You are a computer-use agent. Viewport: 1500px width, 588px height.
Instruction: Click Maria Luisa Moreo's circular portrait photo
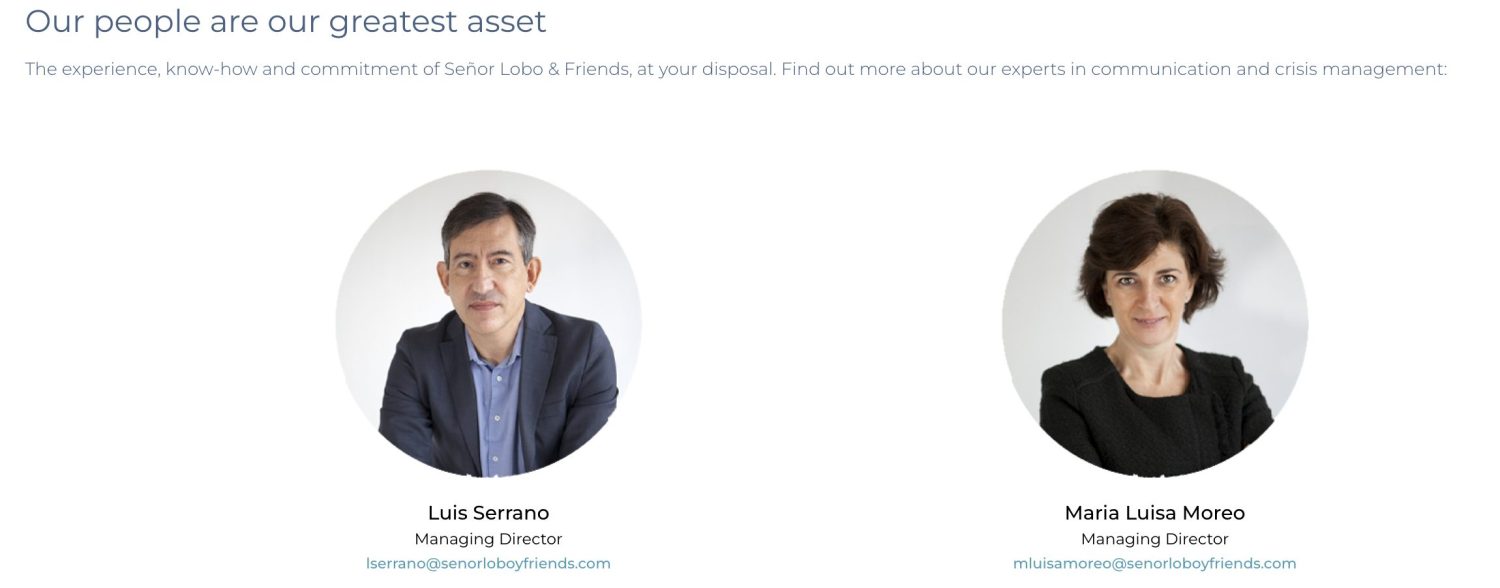1154,323
